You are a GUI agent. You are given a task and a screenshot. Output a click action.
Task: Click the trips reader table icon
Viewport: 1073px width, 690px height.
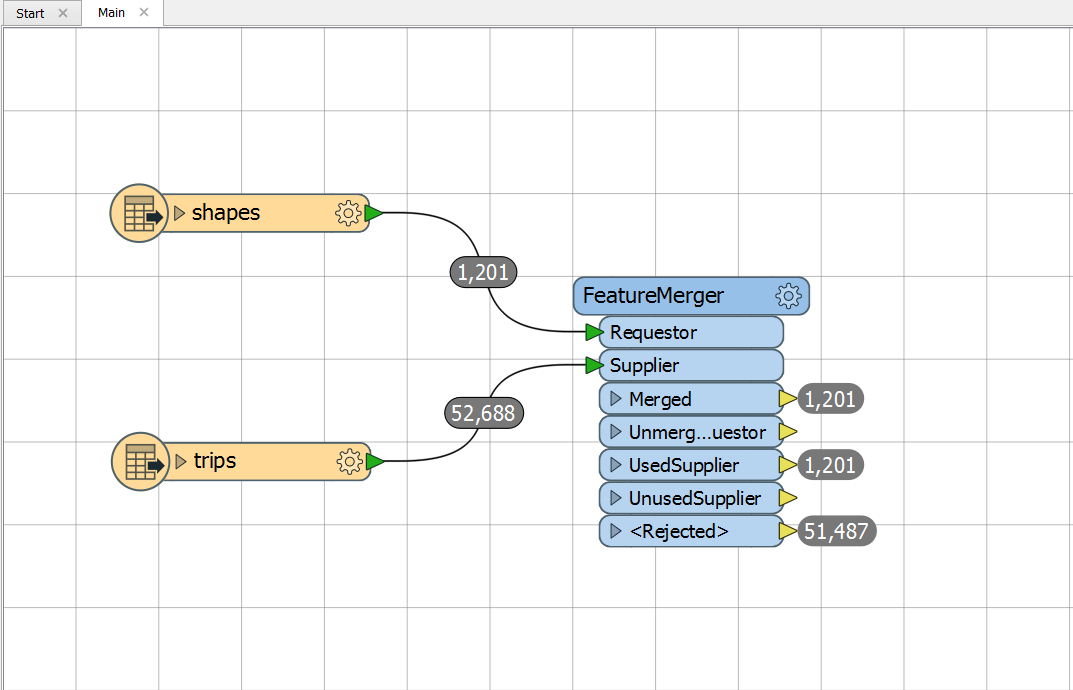pyautogui.click(x=141, y=461)
